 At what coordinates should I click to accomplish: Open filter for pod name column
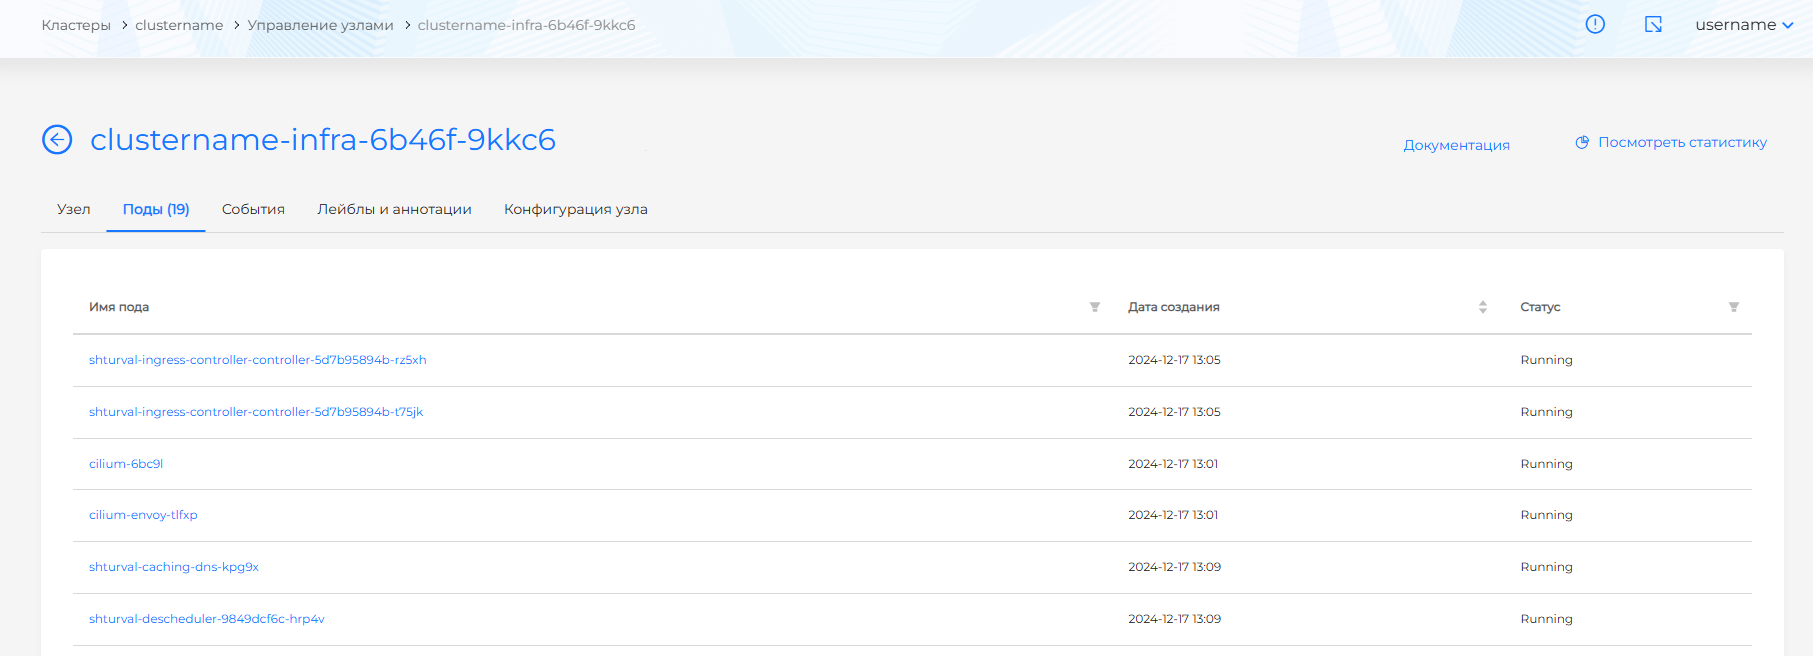tap(1094, 307)
